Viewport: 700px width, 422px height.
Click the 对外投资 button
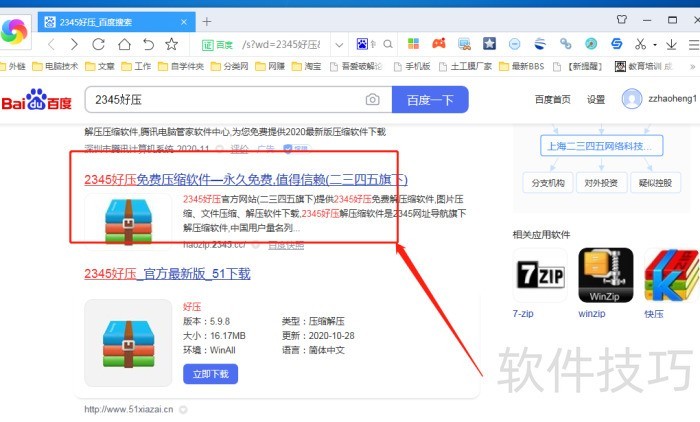coord(601,183)
